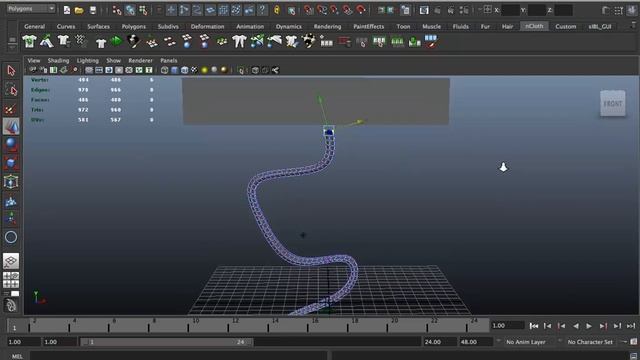Viewport: 640px width, 360px height.
Task: Switch to the Hair shelf tab
Action: click(507, 26)
